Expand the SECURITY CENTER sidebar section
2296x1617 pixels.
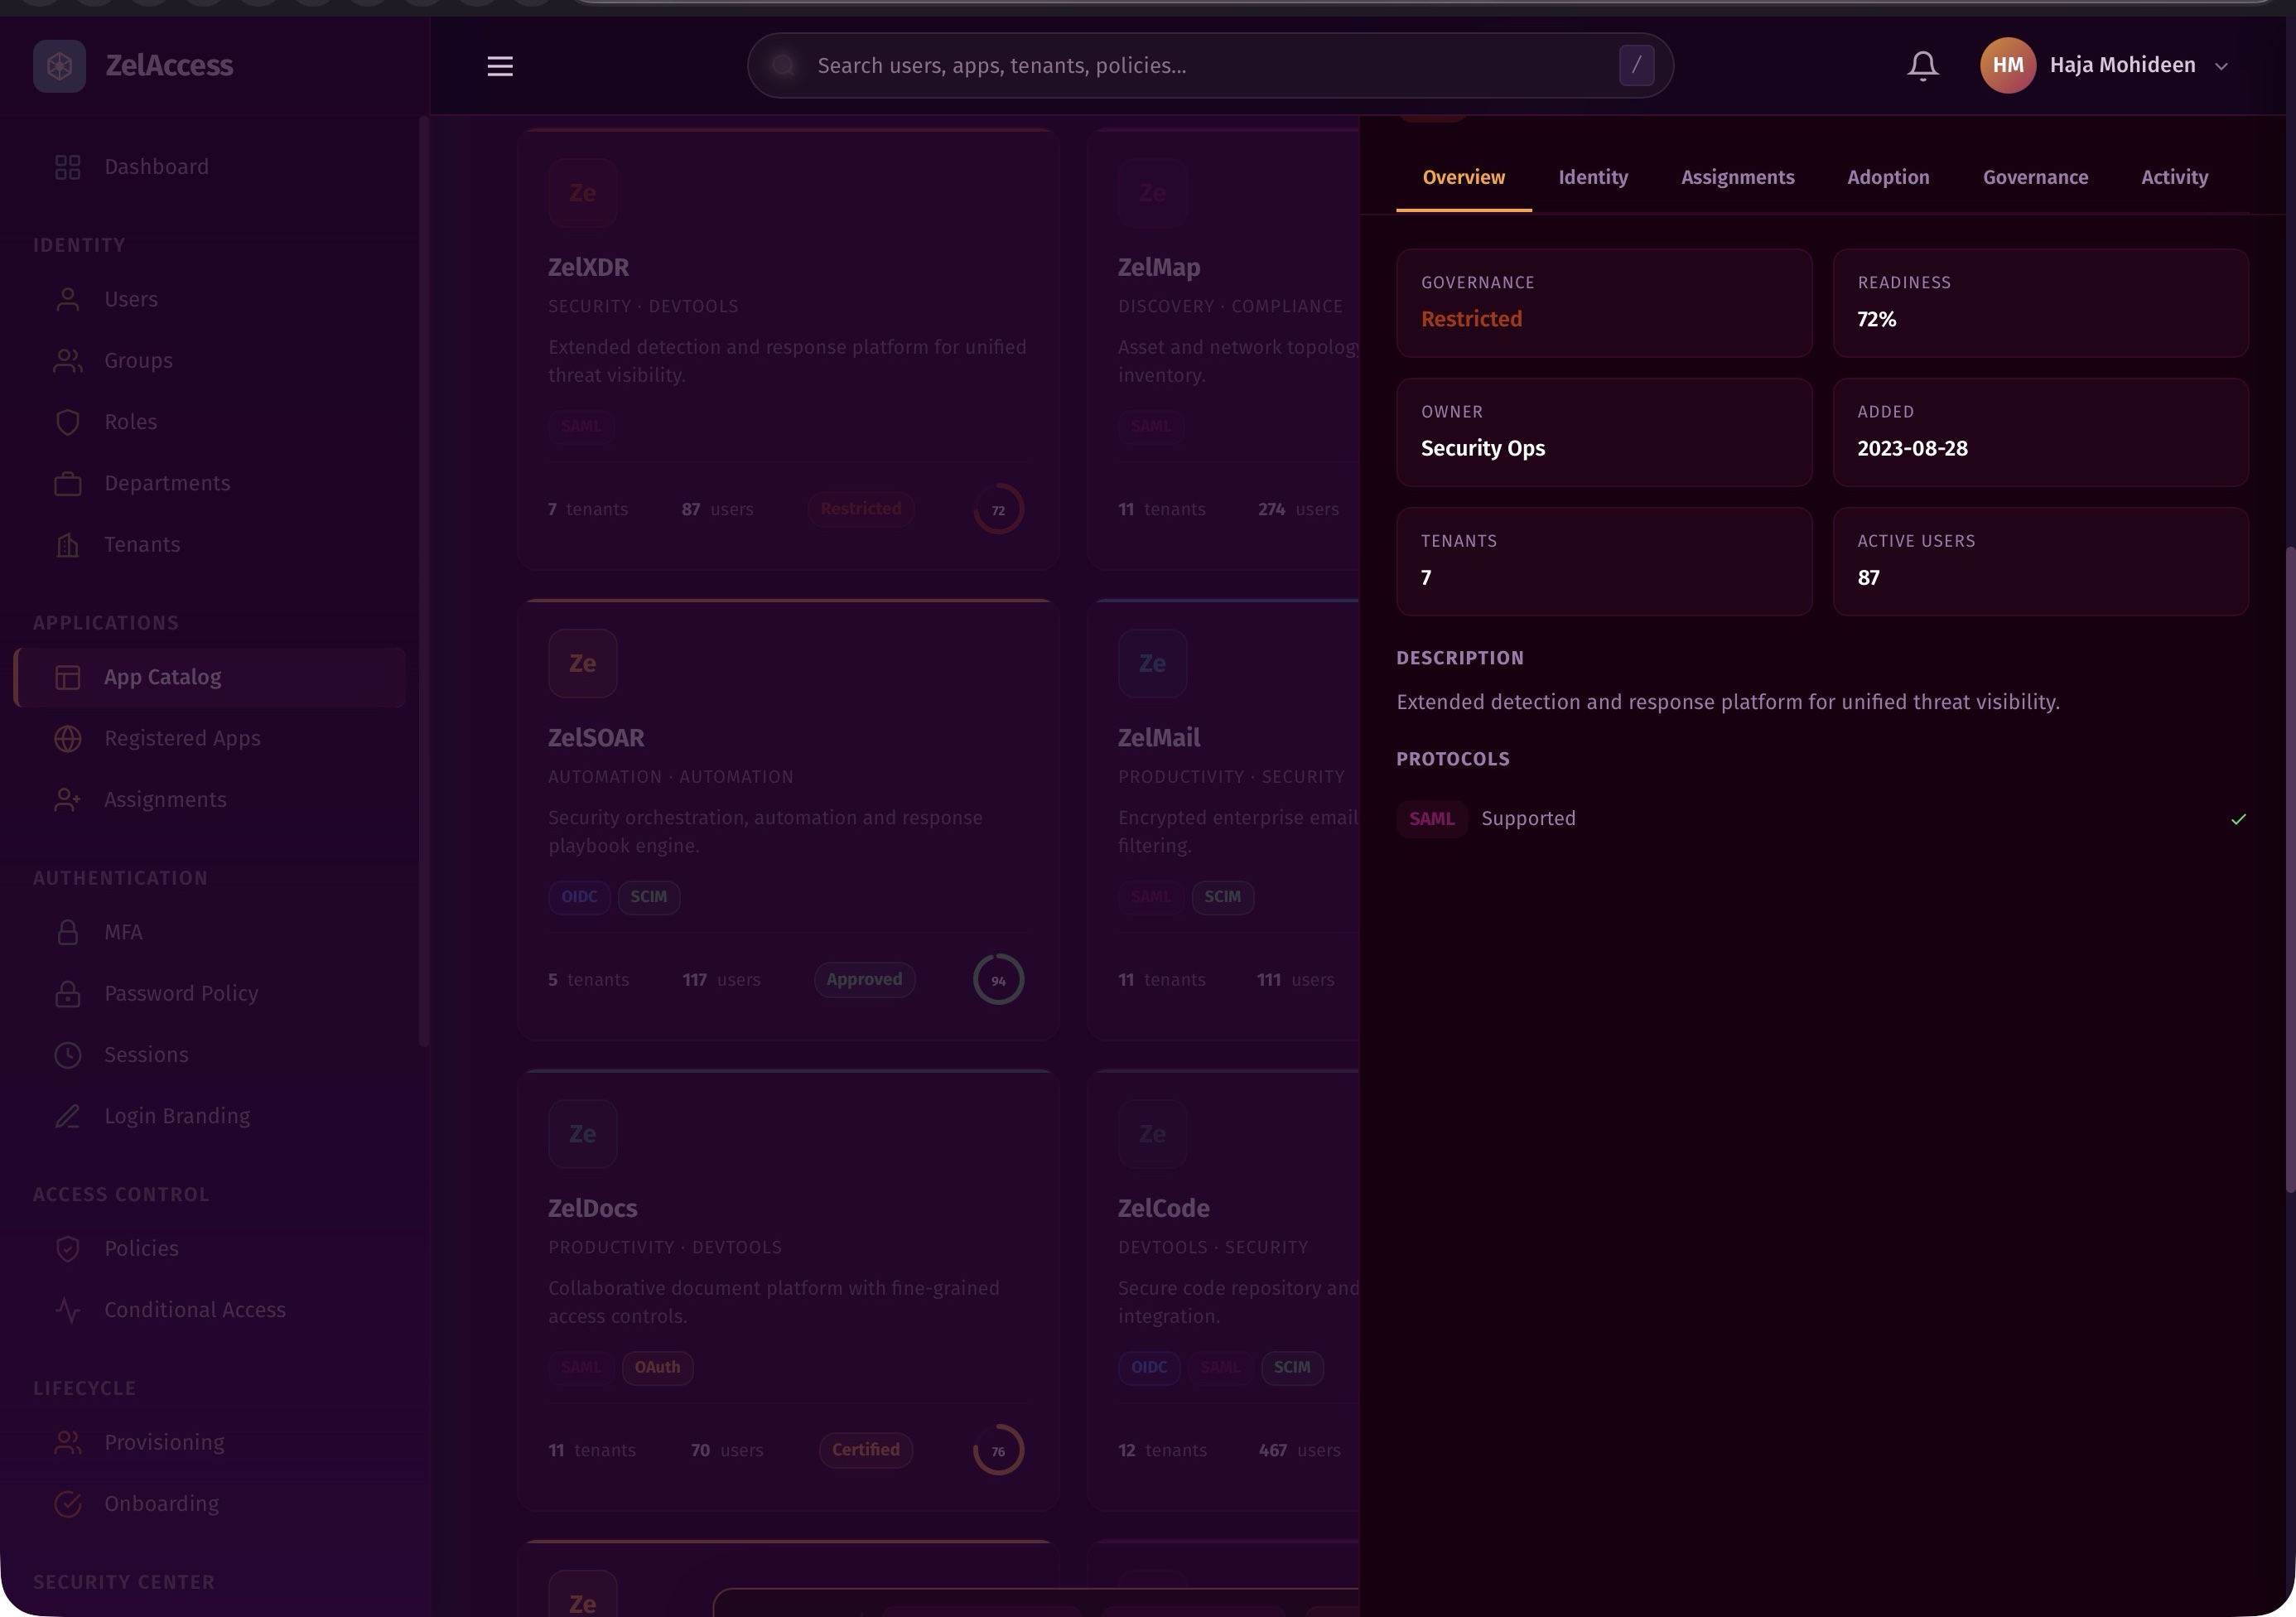pyautogui.click(x=124, y=1582)
